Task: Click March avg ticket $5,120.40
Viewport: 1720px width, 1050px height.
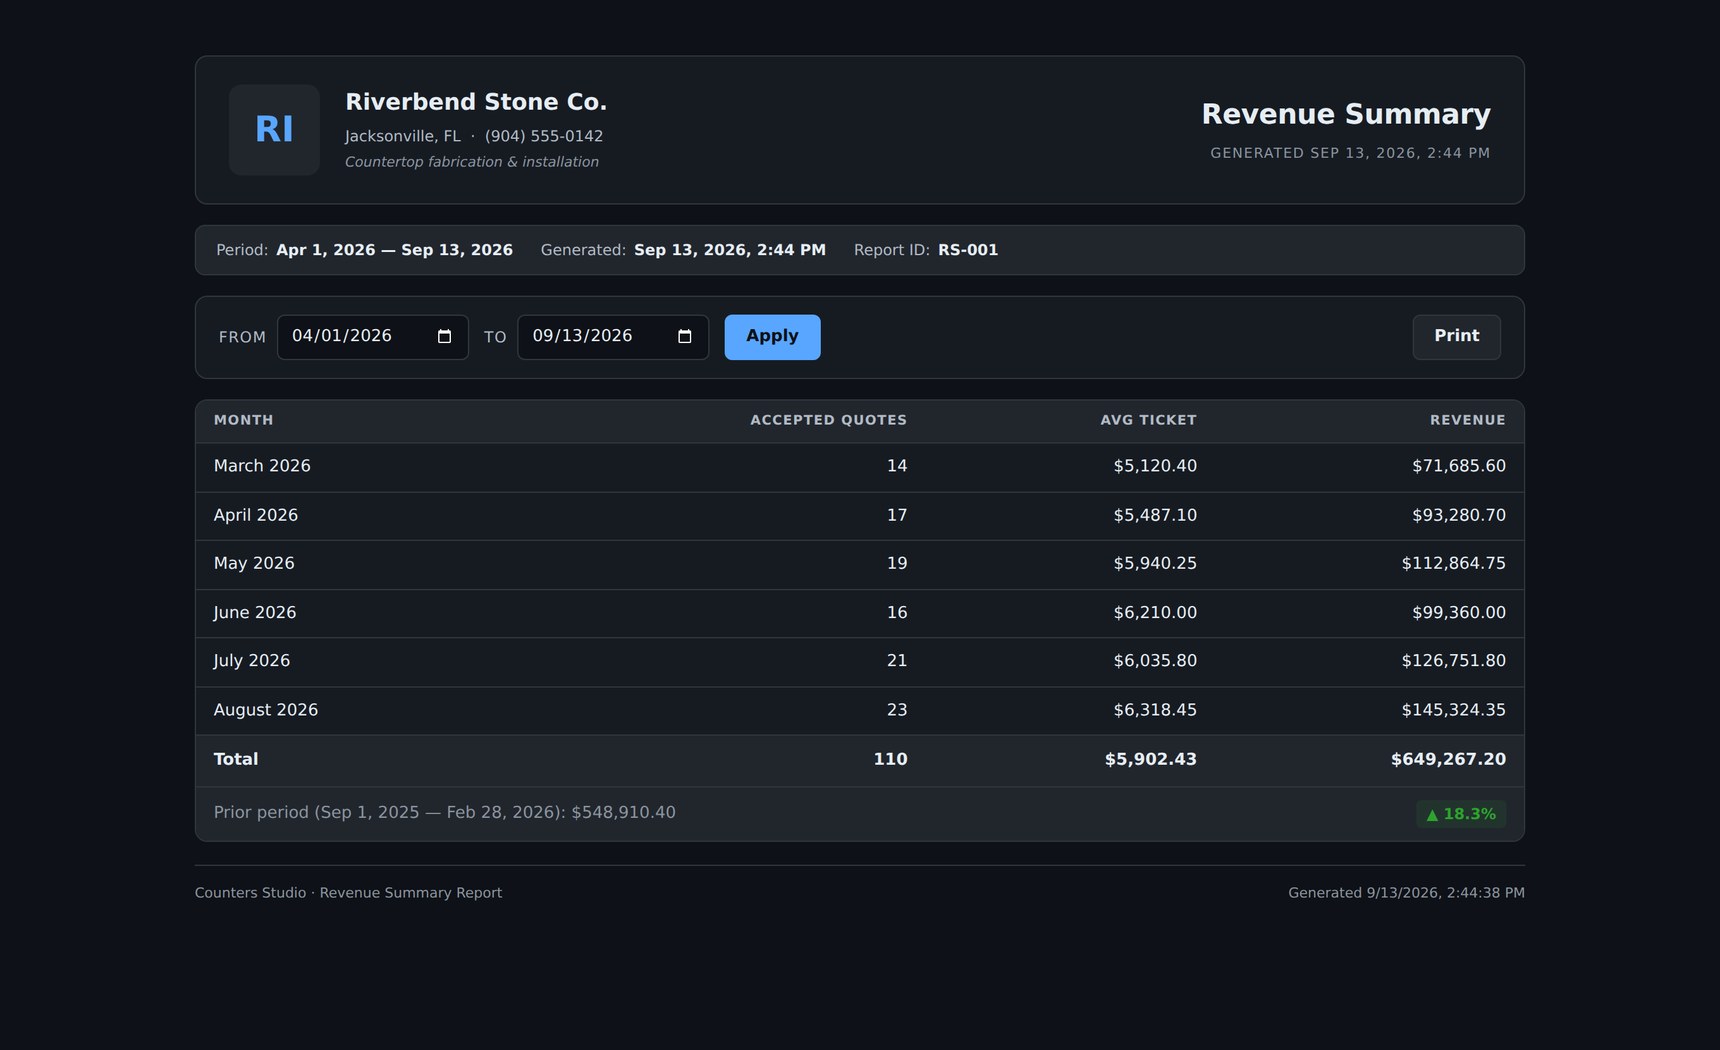Action: (x=1155, y=466)
